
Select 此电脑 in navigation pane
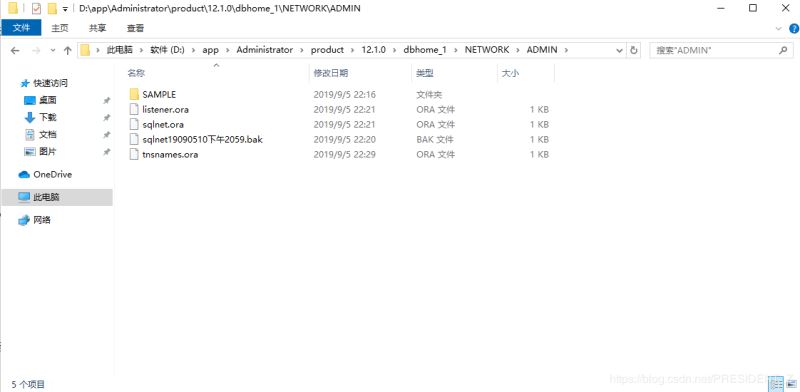point(57,197)
